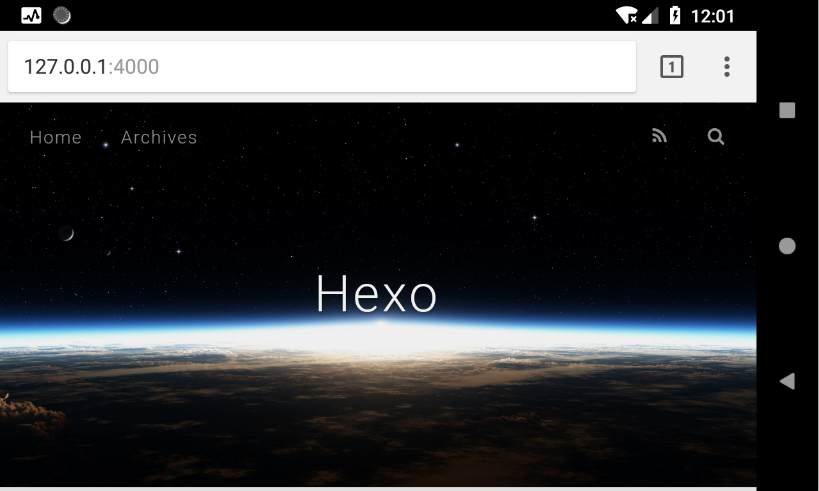Focus the 127.0.0.1:4000 address bar
Viewport: 819px width, 491px height.
pos(322,67)
